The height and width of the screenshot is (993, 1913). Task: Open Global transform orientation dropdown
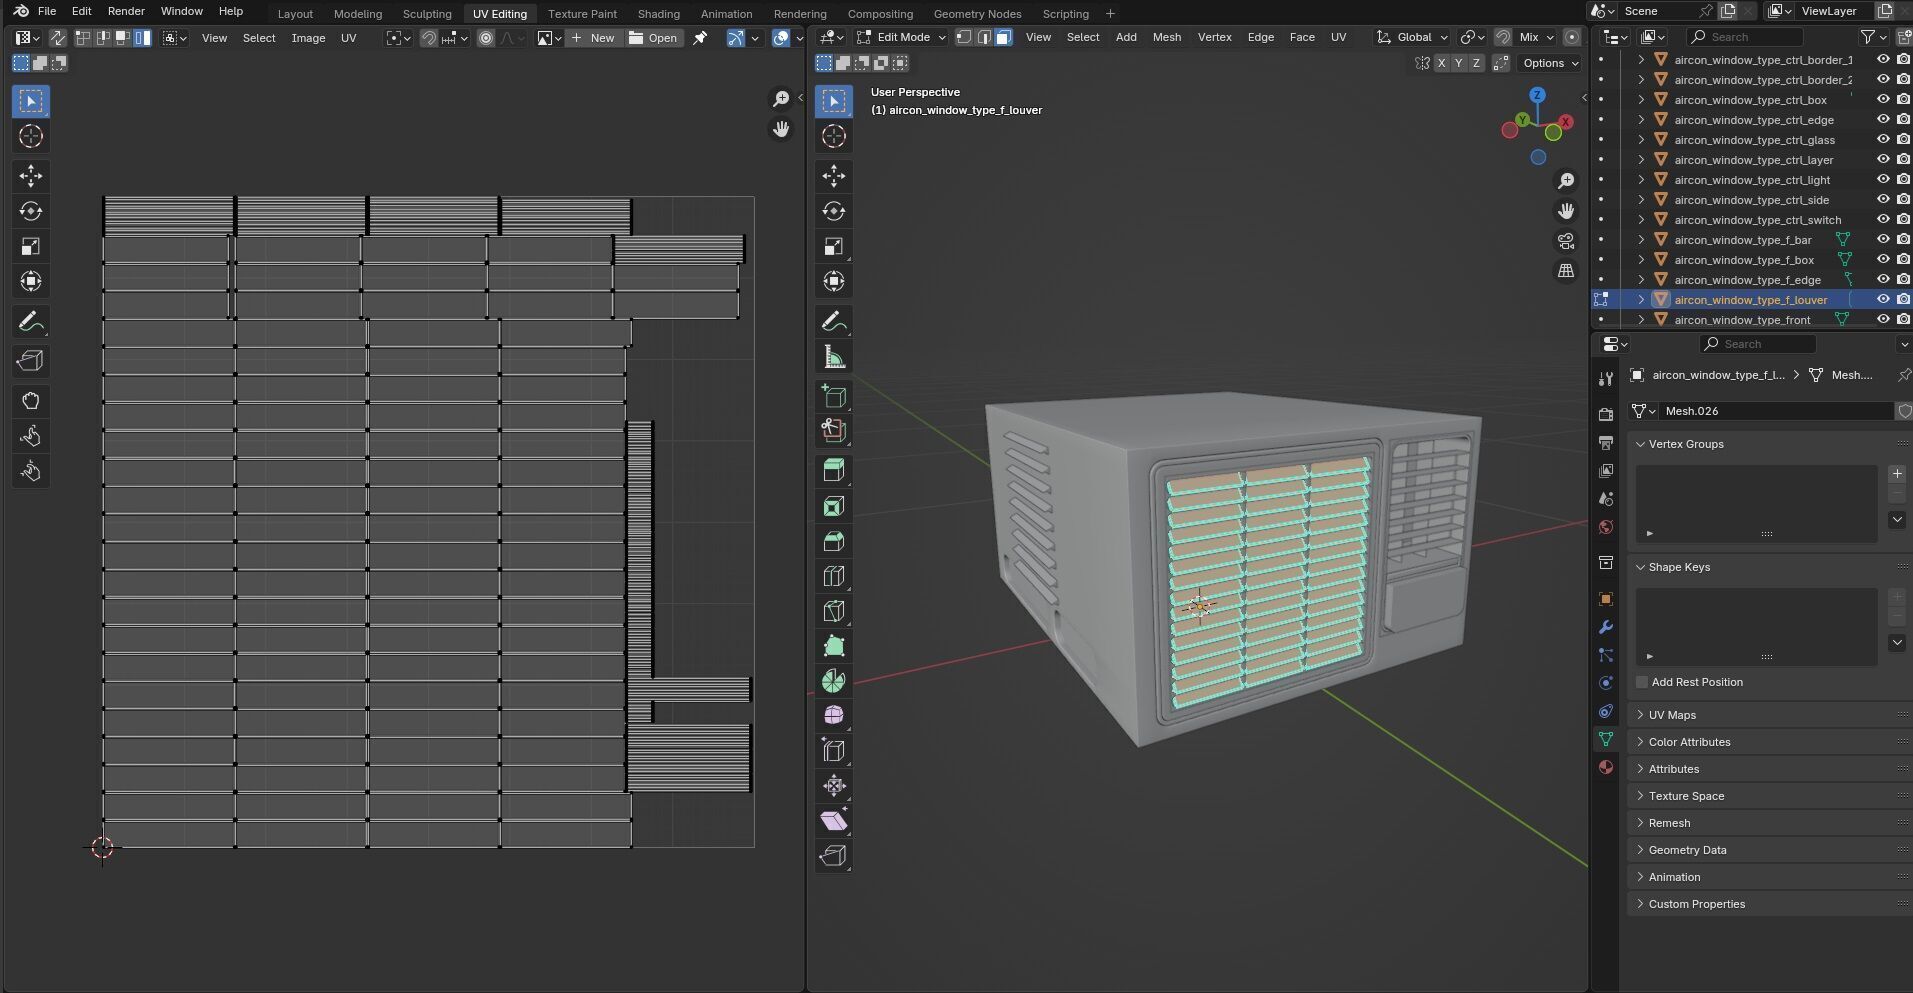(x=1412, y=37)
